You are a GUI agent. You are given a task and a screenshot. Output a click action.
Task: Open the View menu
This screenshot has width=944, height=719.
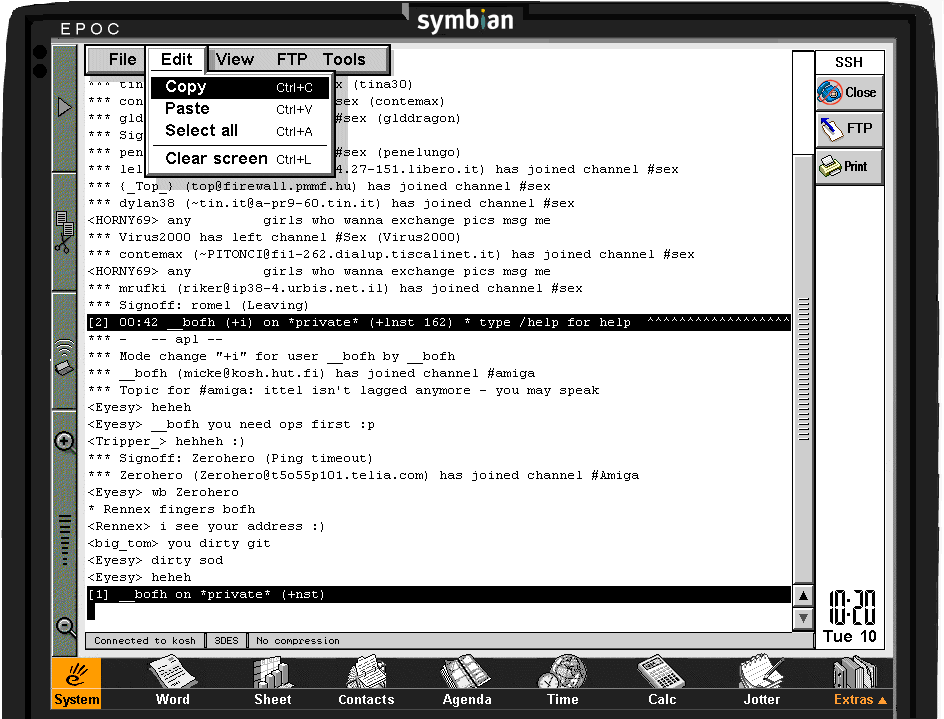click(235, 60)
